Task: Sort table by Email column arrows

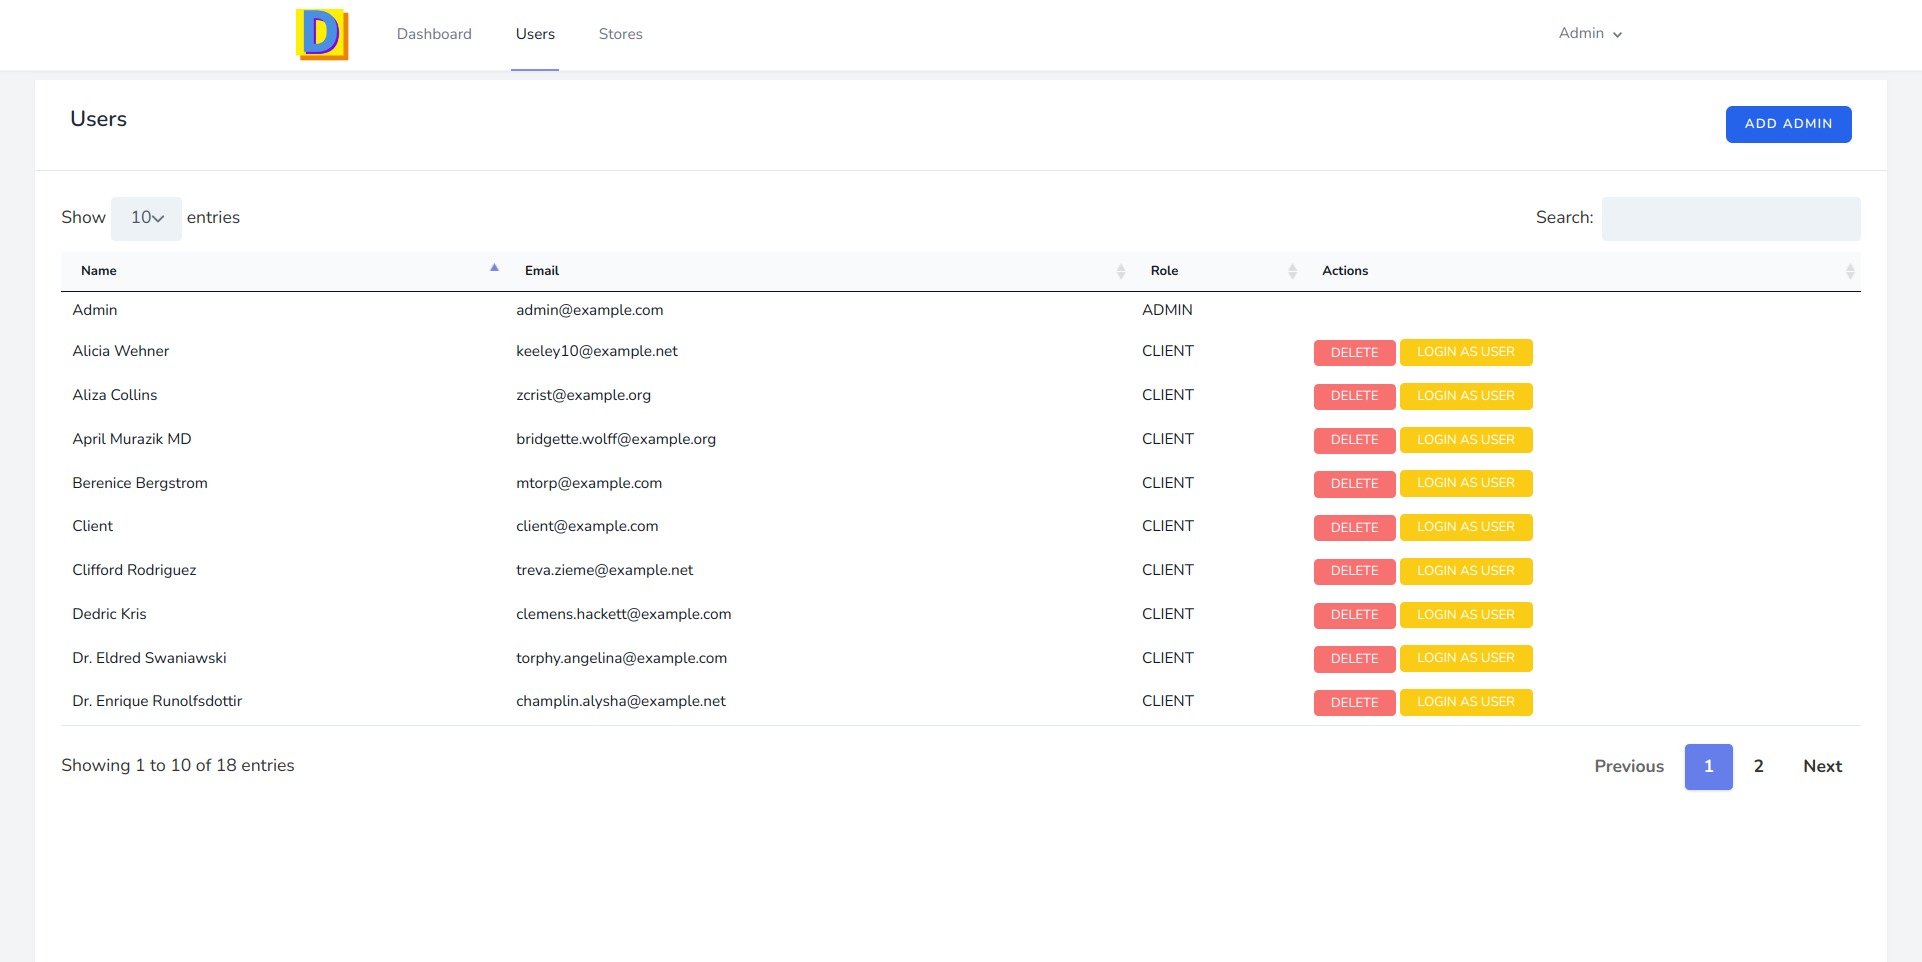Action: [1120, 271]
